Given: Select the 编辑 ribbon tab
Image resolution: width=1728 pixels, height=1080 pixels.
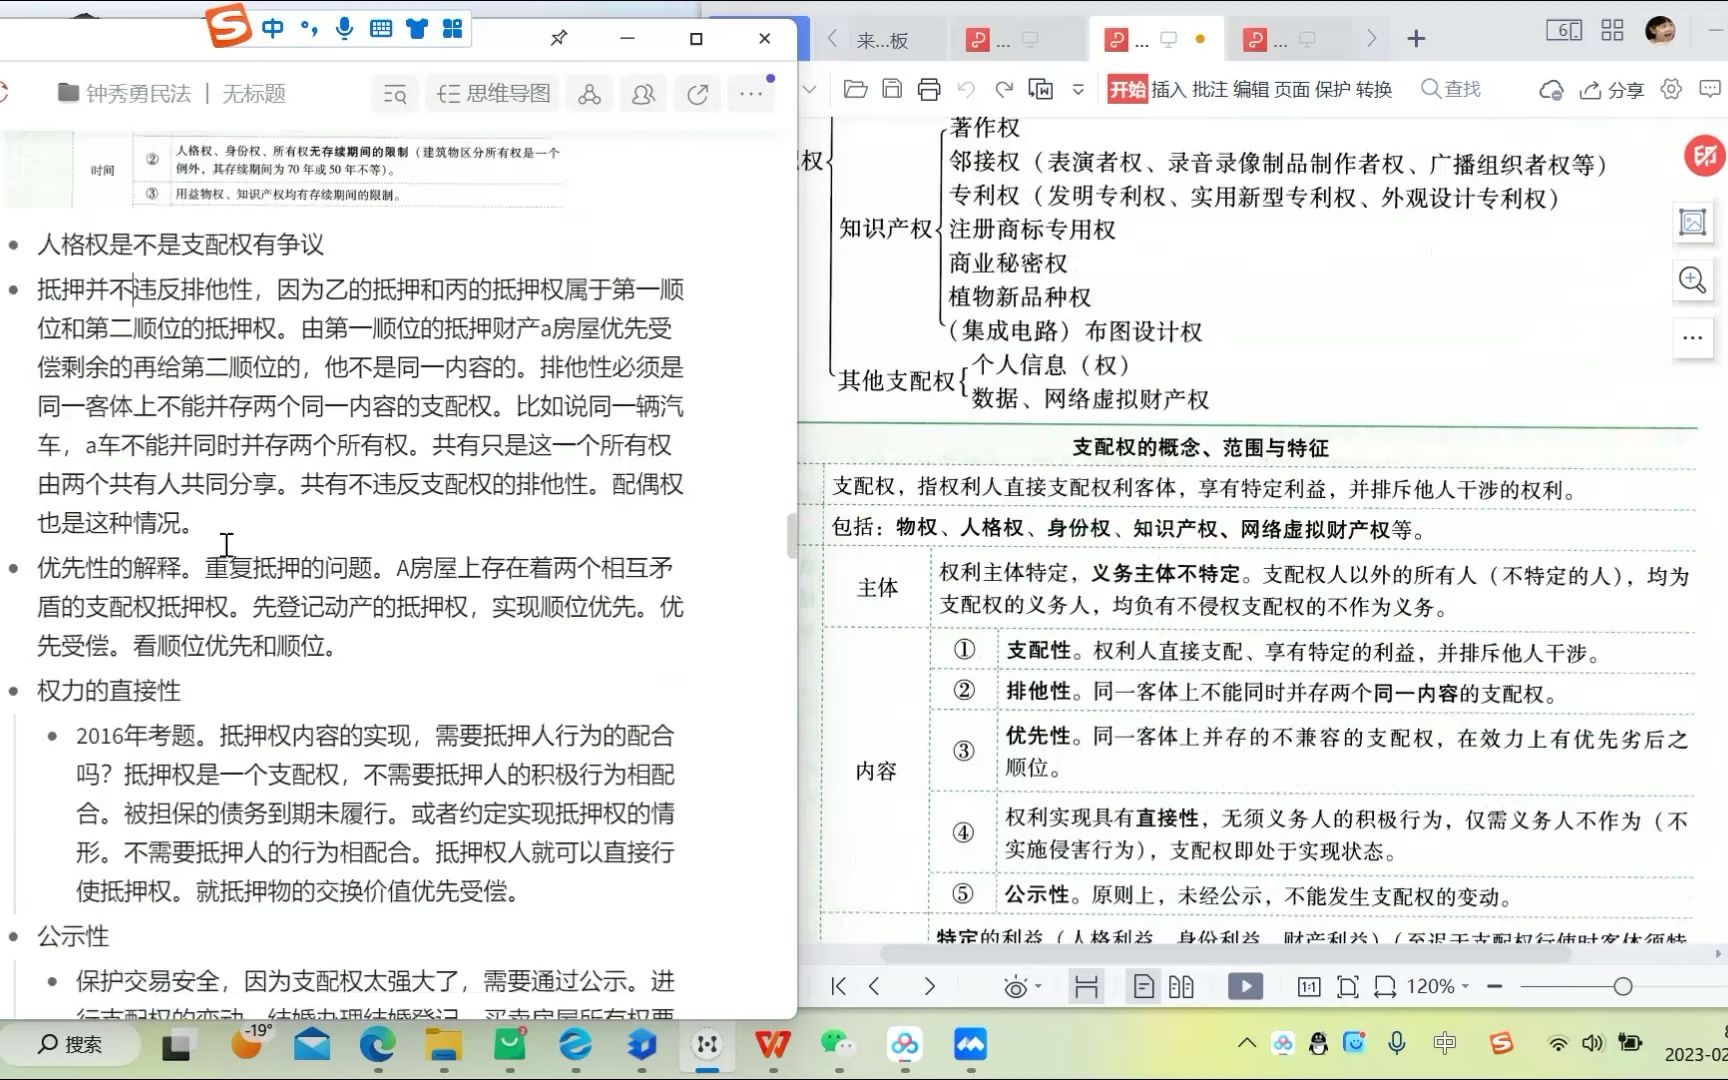Looking at the screenshot, I should pyautogui.click(x=1251, y=89).
